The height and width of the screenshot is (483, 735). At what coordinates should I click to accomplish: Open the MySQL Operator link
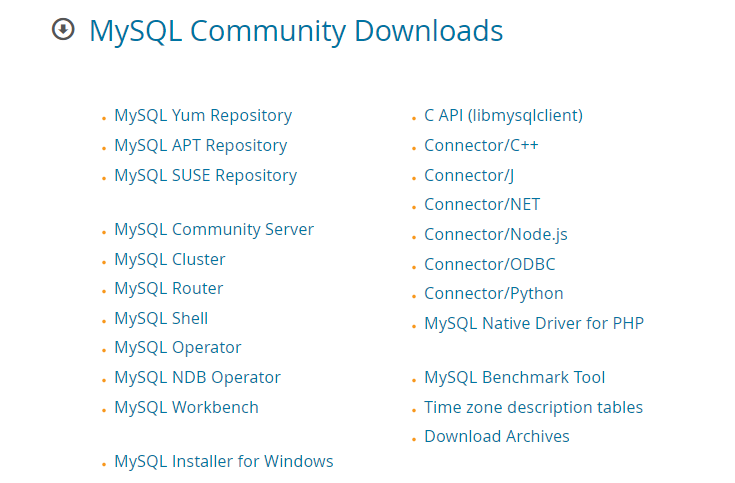click(178, 347)
